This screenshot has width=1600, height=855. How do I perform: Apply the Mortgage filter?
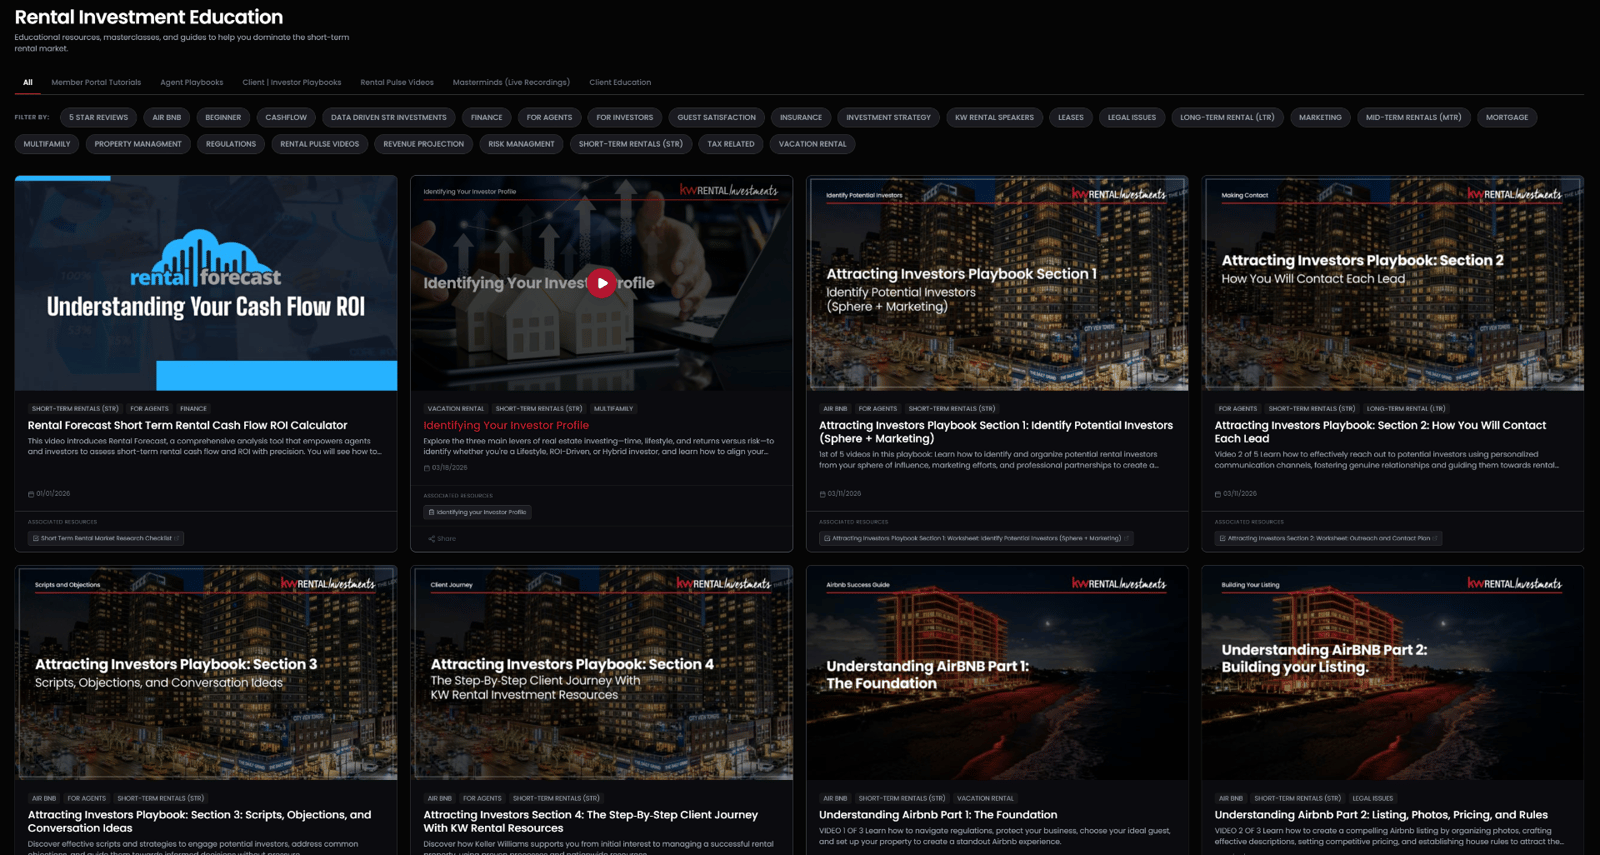click(1507, 117)
